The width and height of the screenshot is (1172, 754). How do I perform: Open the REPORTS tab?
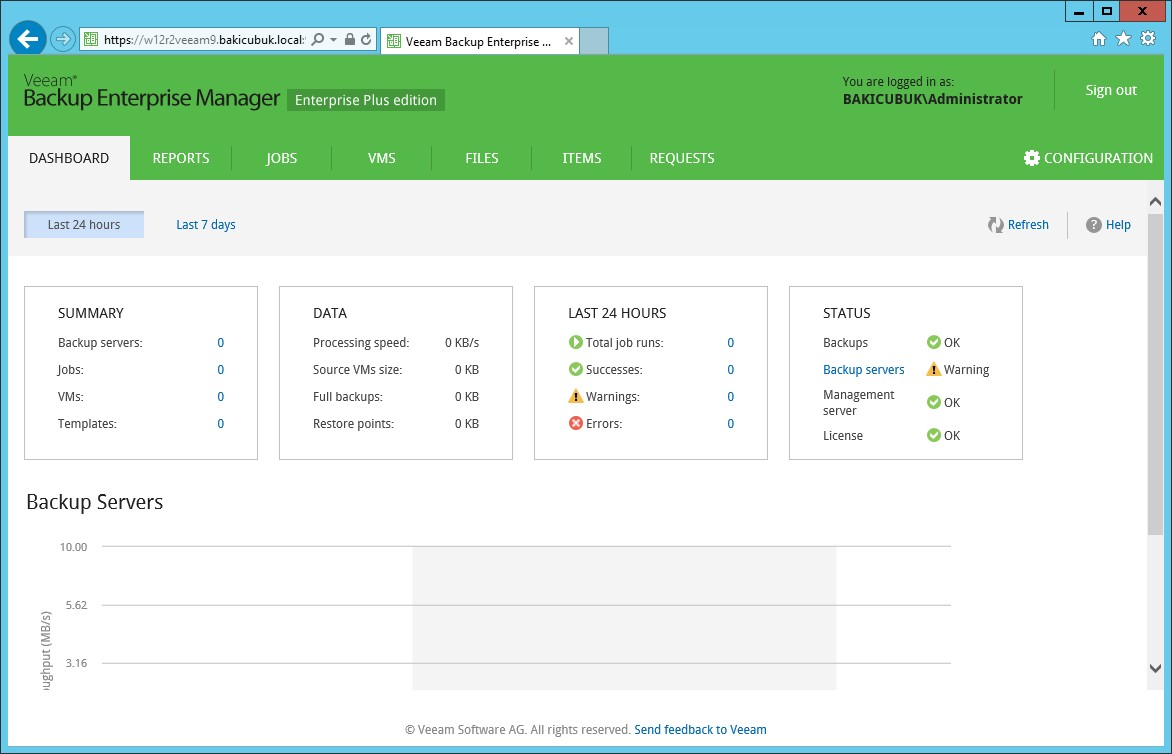pos(181,158)
